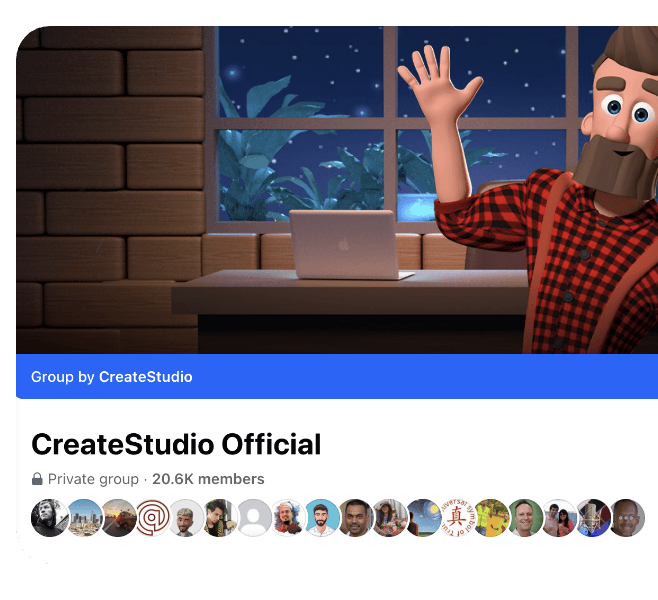The width and height of the screenshot is (658, 600).
Task: Open the black-and-white first member photo
Action: coord(50,518)
